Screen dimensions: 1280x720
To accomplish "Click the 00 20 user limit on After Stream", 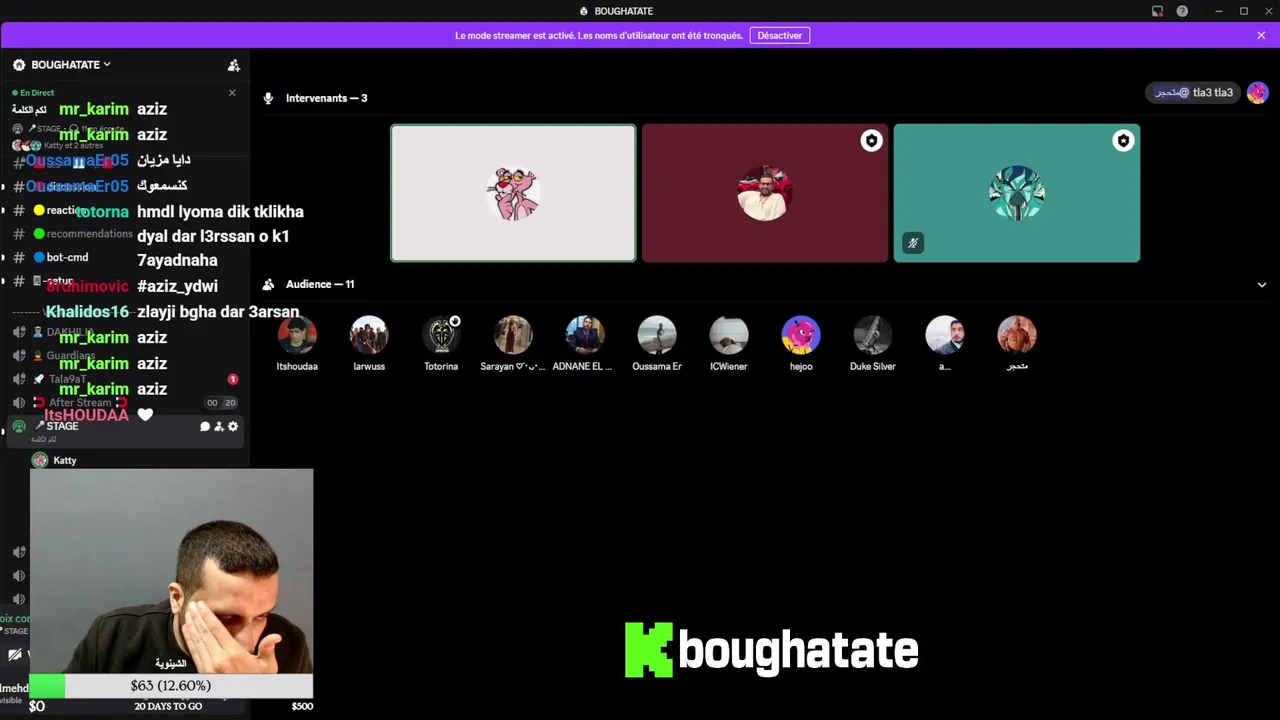I will pyautogui.click(x=221, y=403).
